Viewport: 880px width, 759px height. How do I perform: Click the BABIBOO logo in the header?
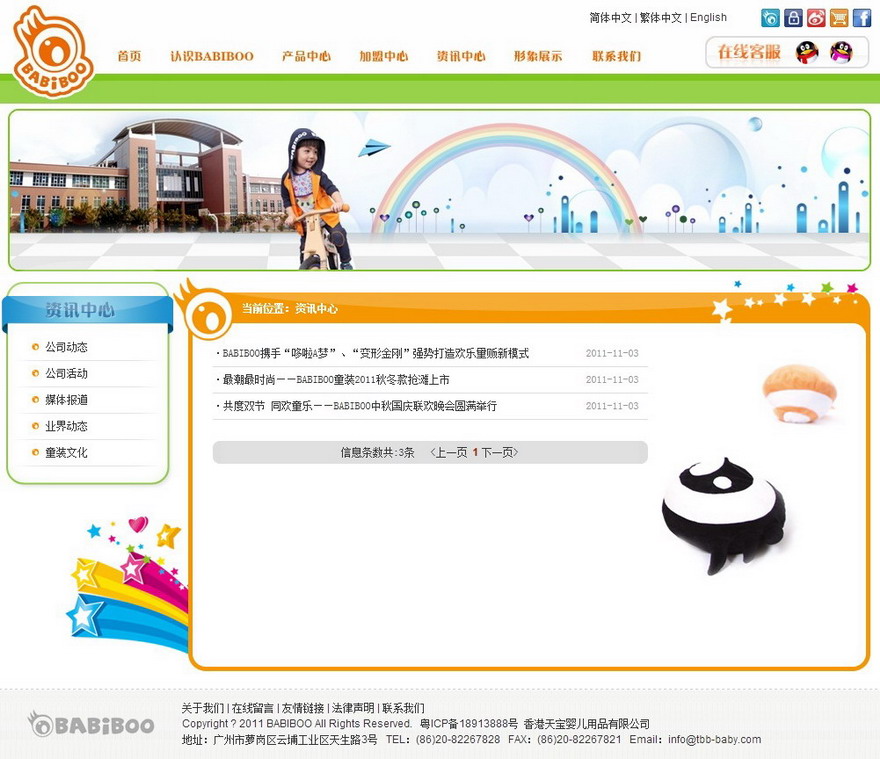pyautogui.click(x=53, y=52)
